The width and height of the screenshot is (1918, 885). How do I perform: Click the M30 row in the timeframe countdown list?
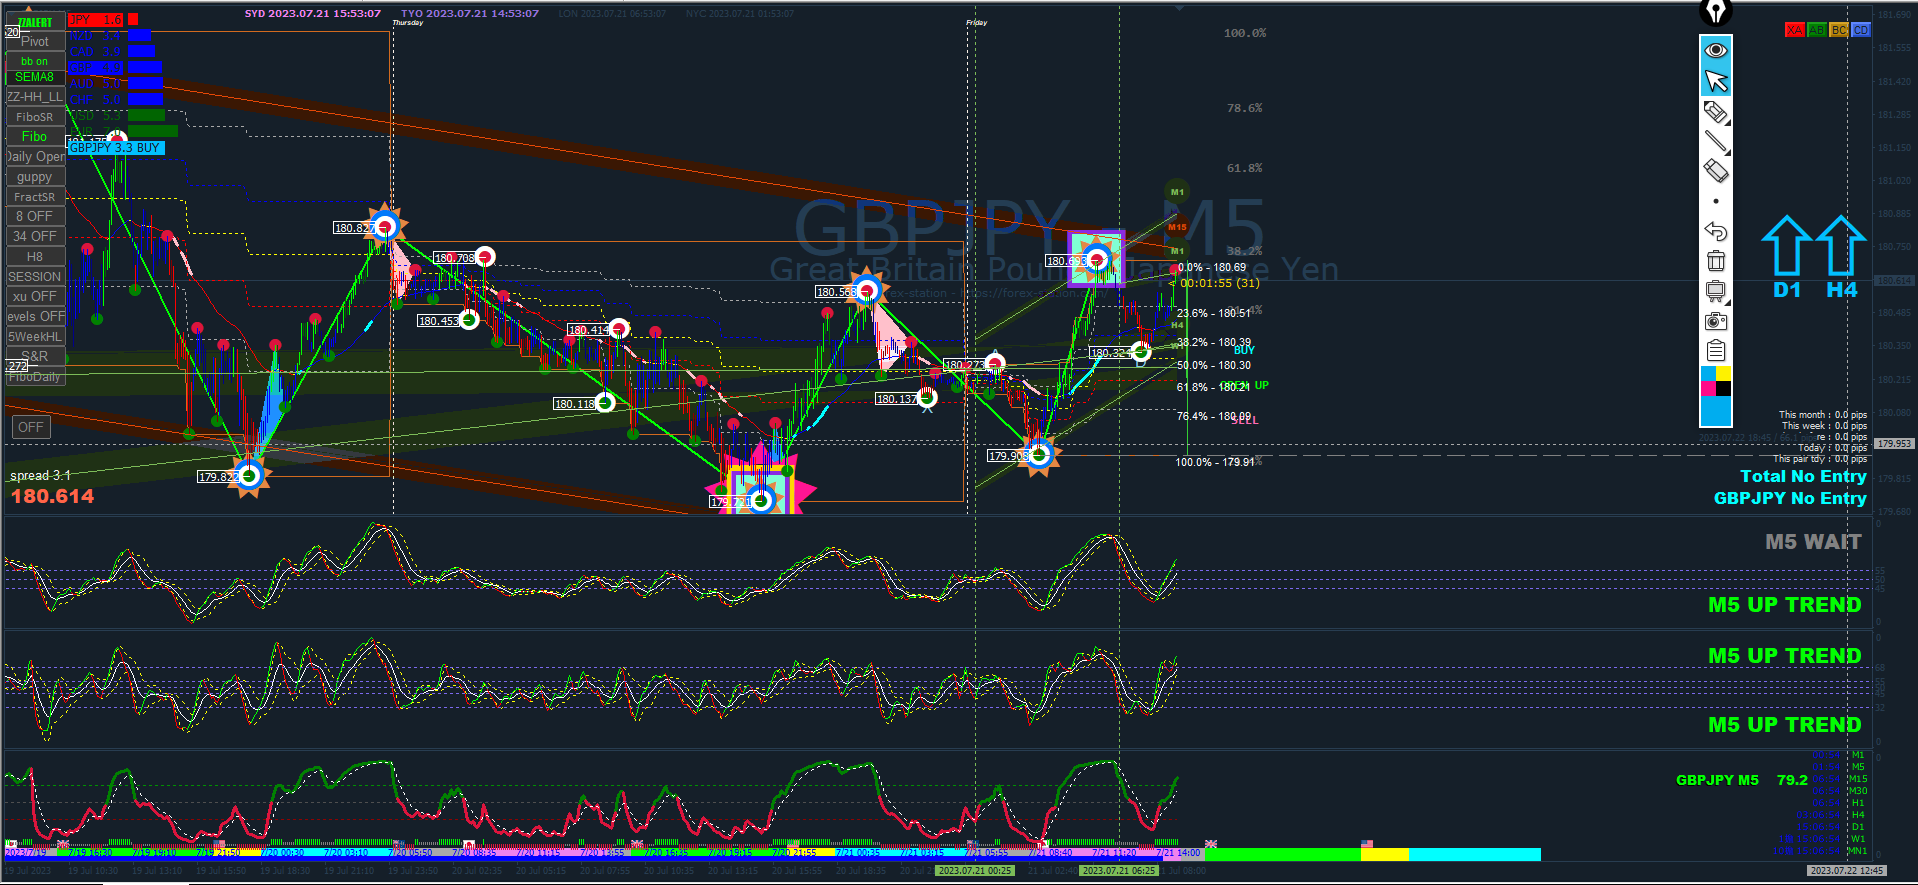(x=1840, y=791)
